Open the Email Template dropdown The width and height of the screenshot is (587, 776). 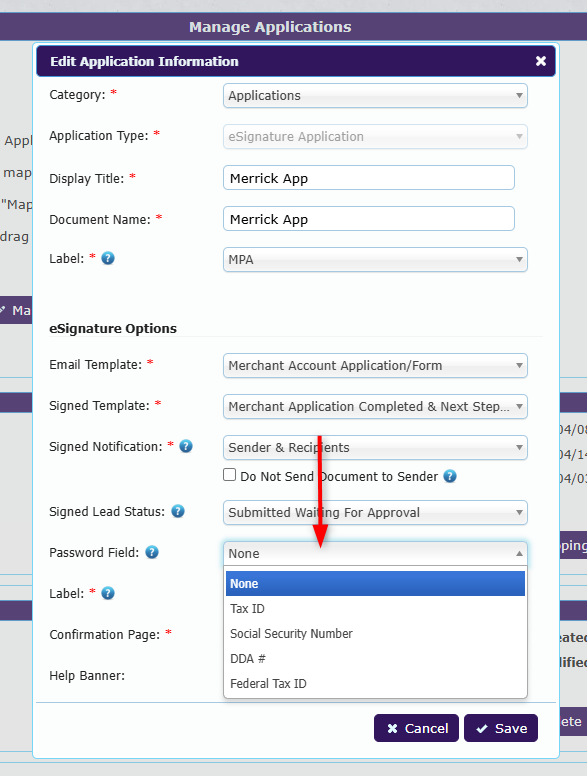[x=375, y=366]
